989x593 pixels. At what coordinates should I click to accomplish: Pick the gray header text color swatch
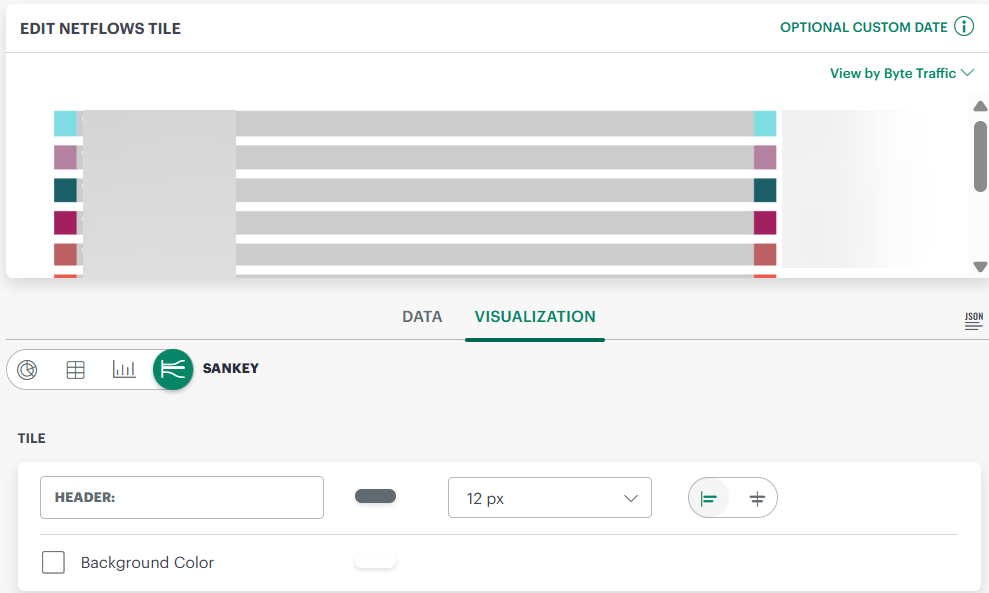(376, 496)
